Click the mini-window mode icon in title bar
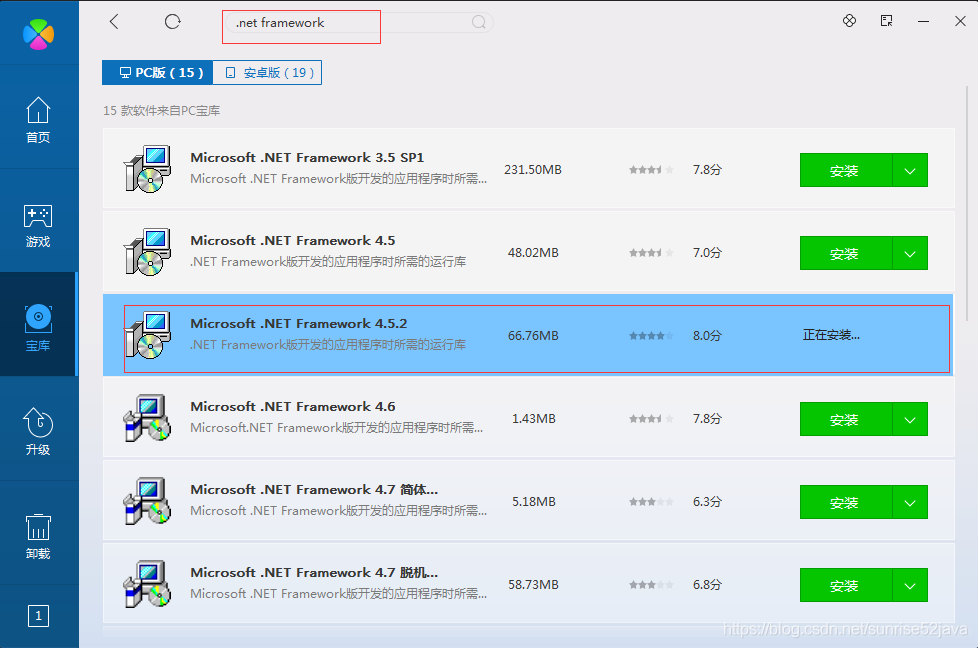The width and height of the screenshot is (978, 648). pyautogui.click(x=886, y=21)
